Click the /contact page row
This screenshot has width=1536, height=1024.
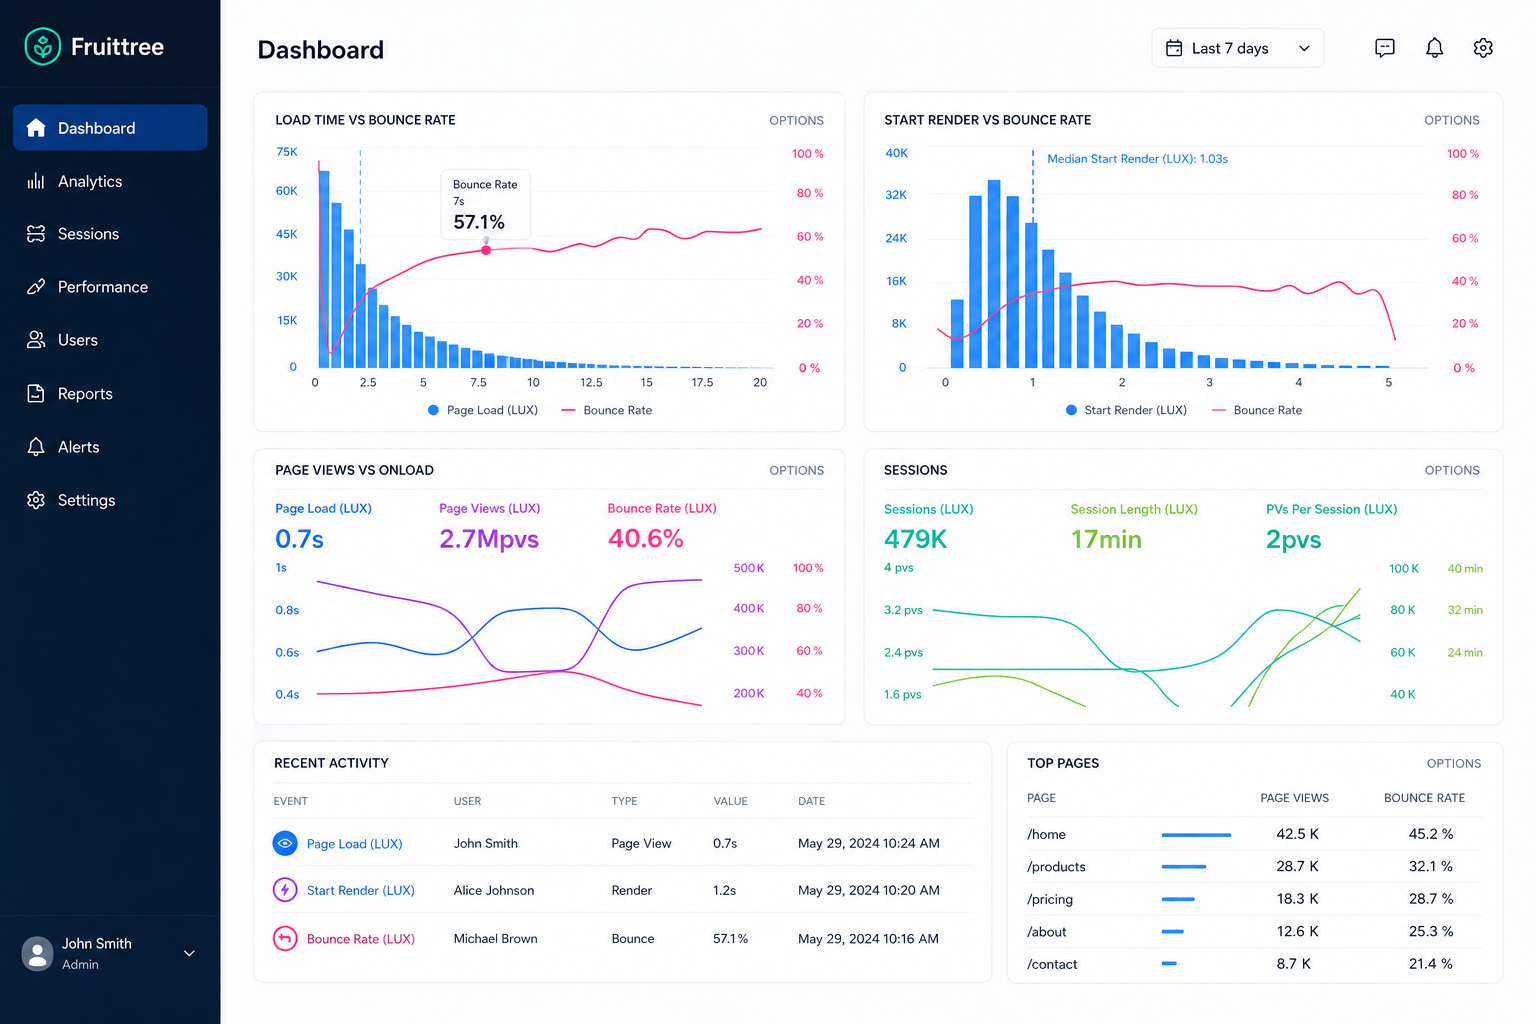[1254, 964]
